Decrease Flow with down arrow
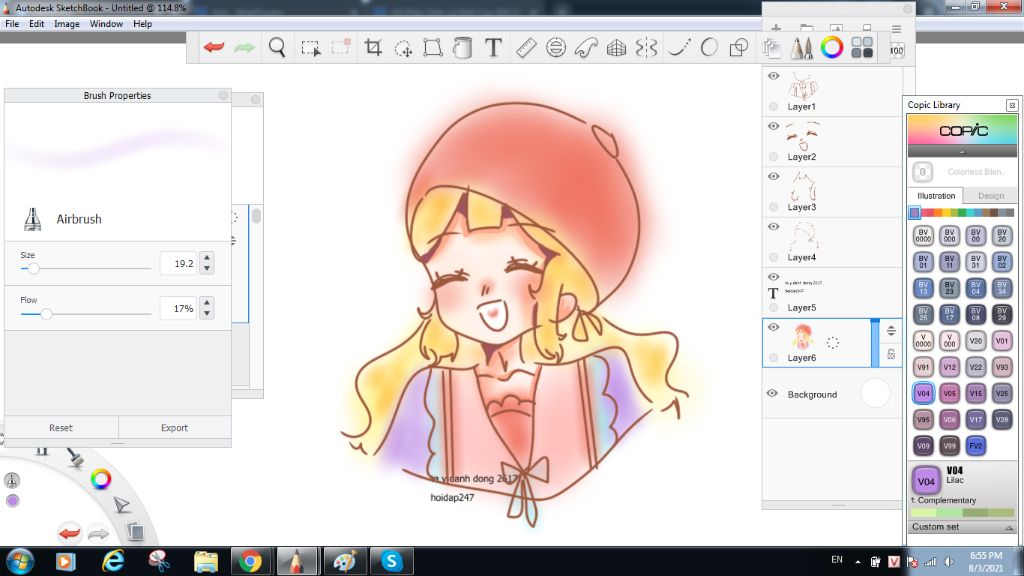The height and width of the screenshot is (576, 1024). pyautogui.click(x=207, y=313)
